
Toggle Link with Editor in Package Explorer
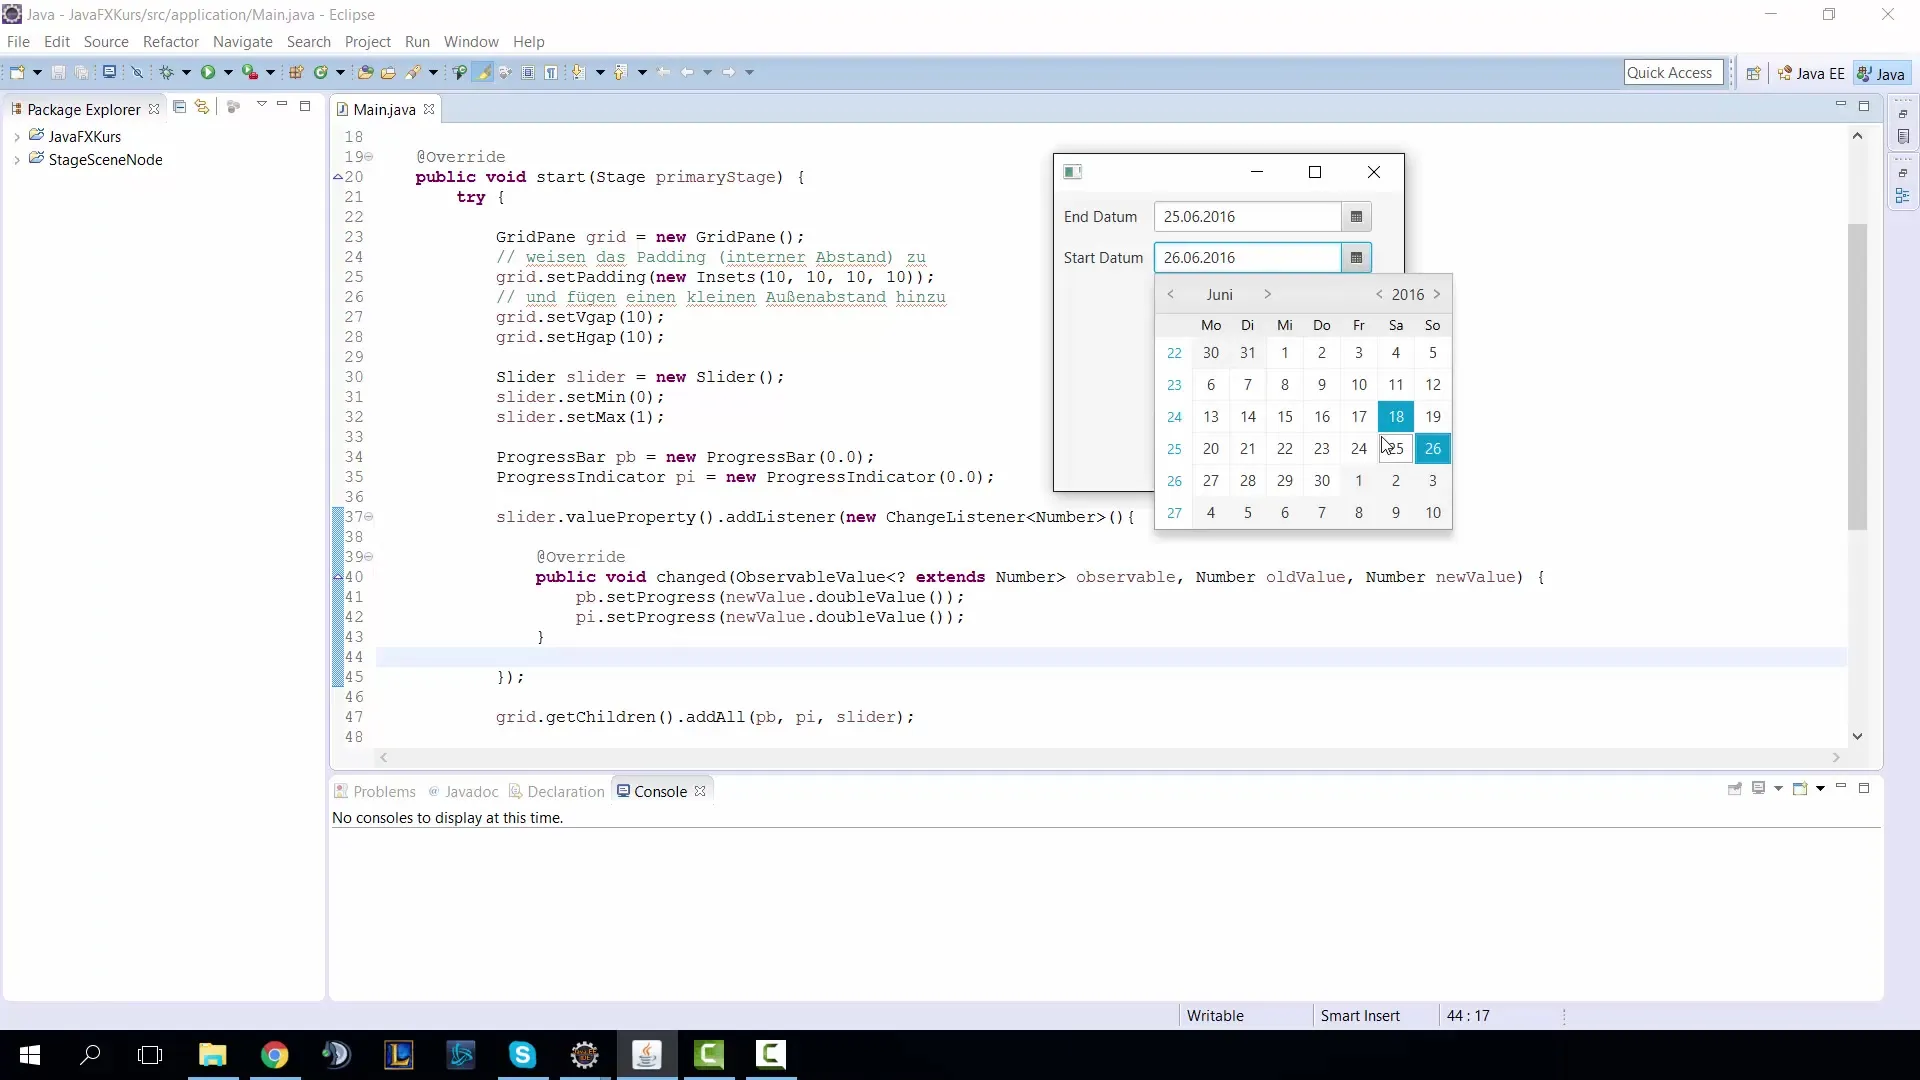pyautogui.click(x=202, y=107)
